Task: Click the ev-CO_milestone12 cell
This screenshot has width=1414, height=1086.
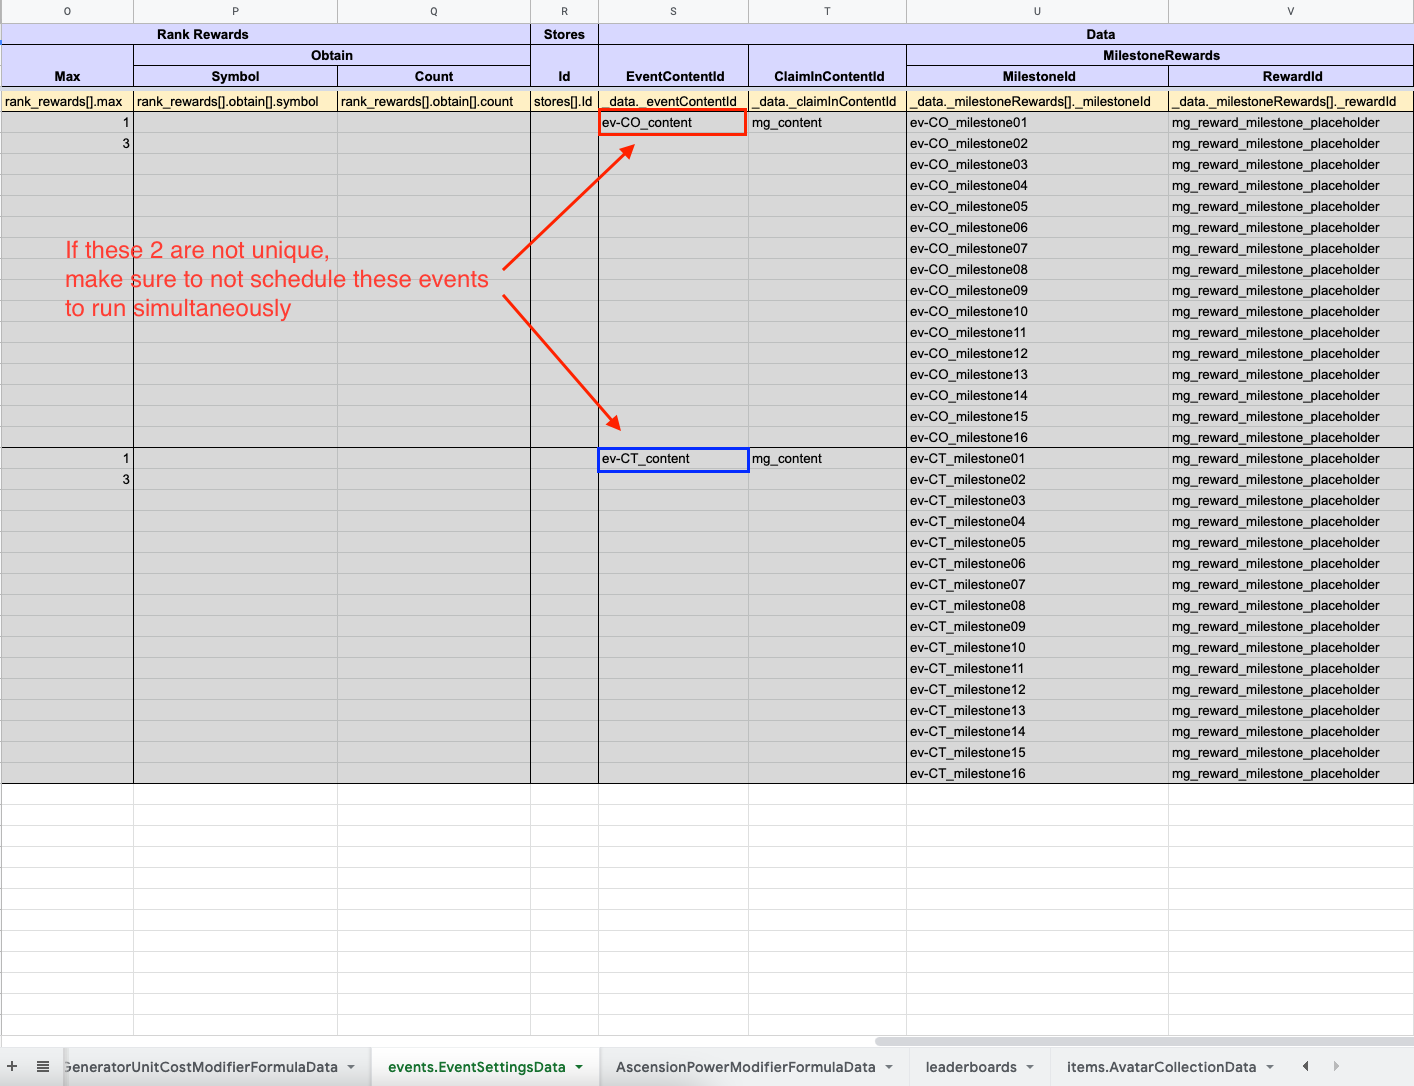Action: (x=1037, y=353)
